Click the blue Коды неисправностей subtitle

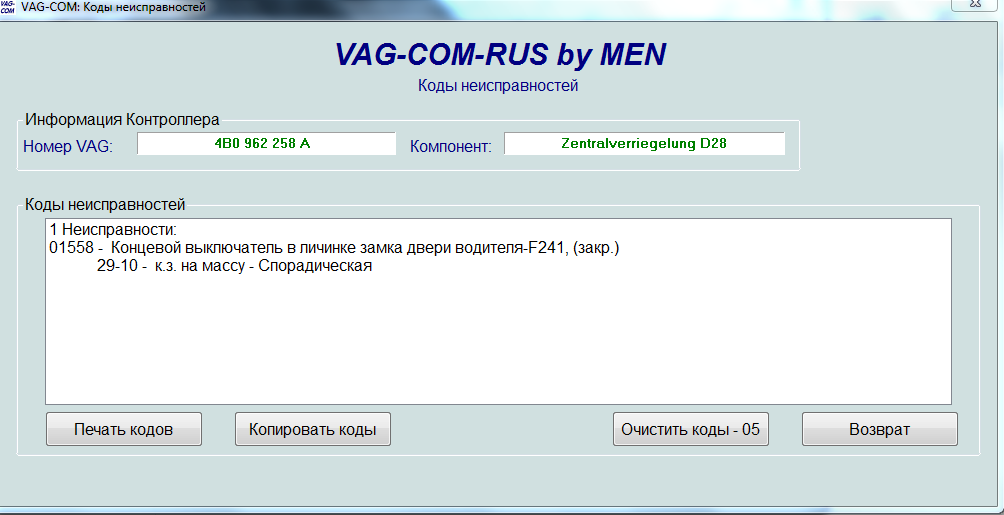[498, 86]
